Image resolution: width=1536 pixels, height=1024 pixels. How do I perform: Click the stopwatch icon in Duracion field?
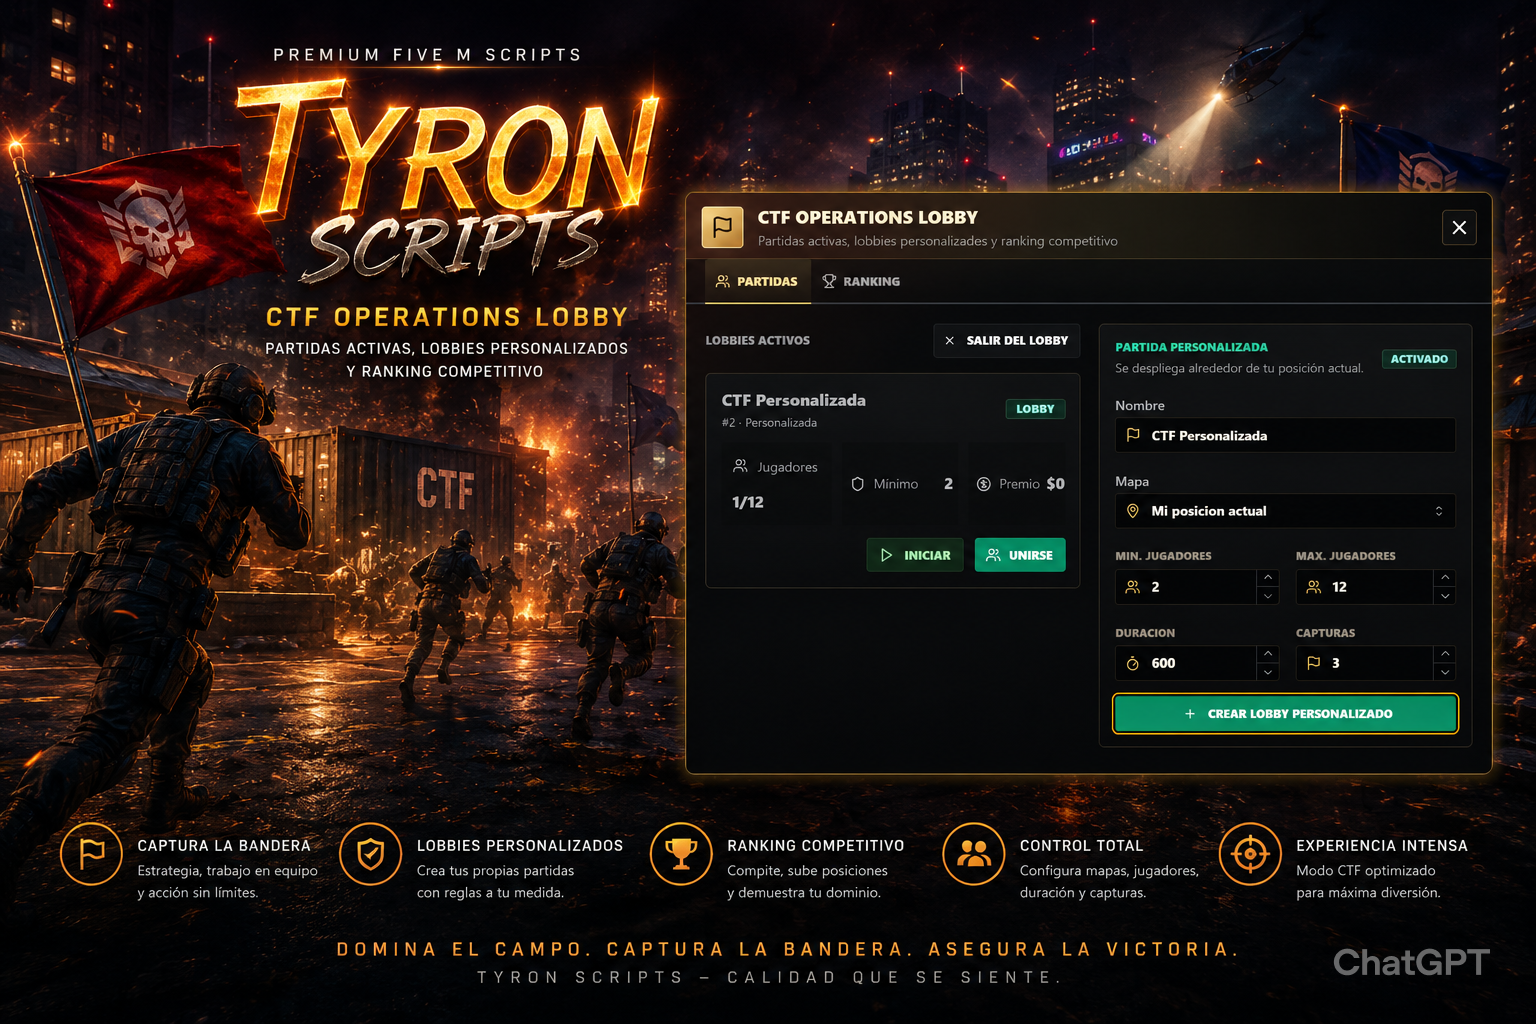tap(1133, 663)
